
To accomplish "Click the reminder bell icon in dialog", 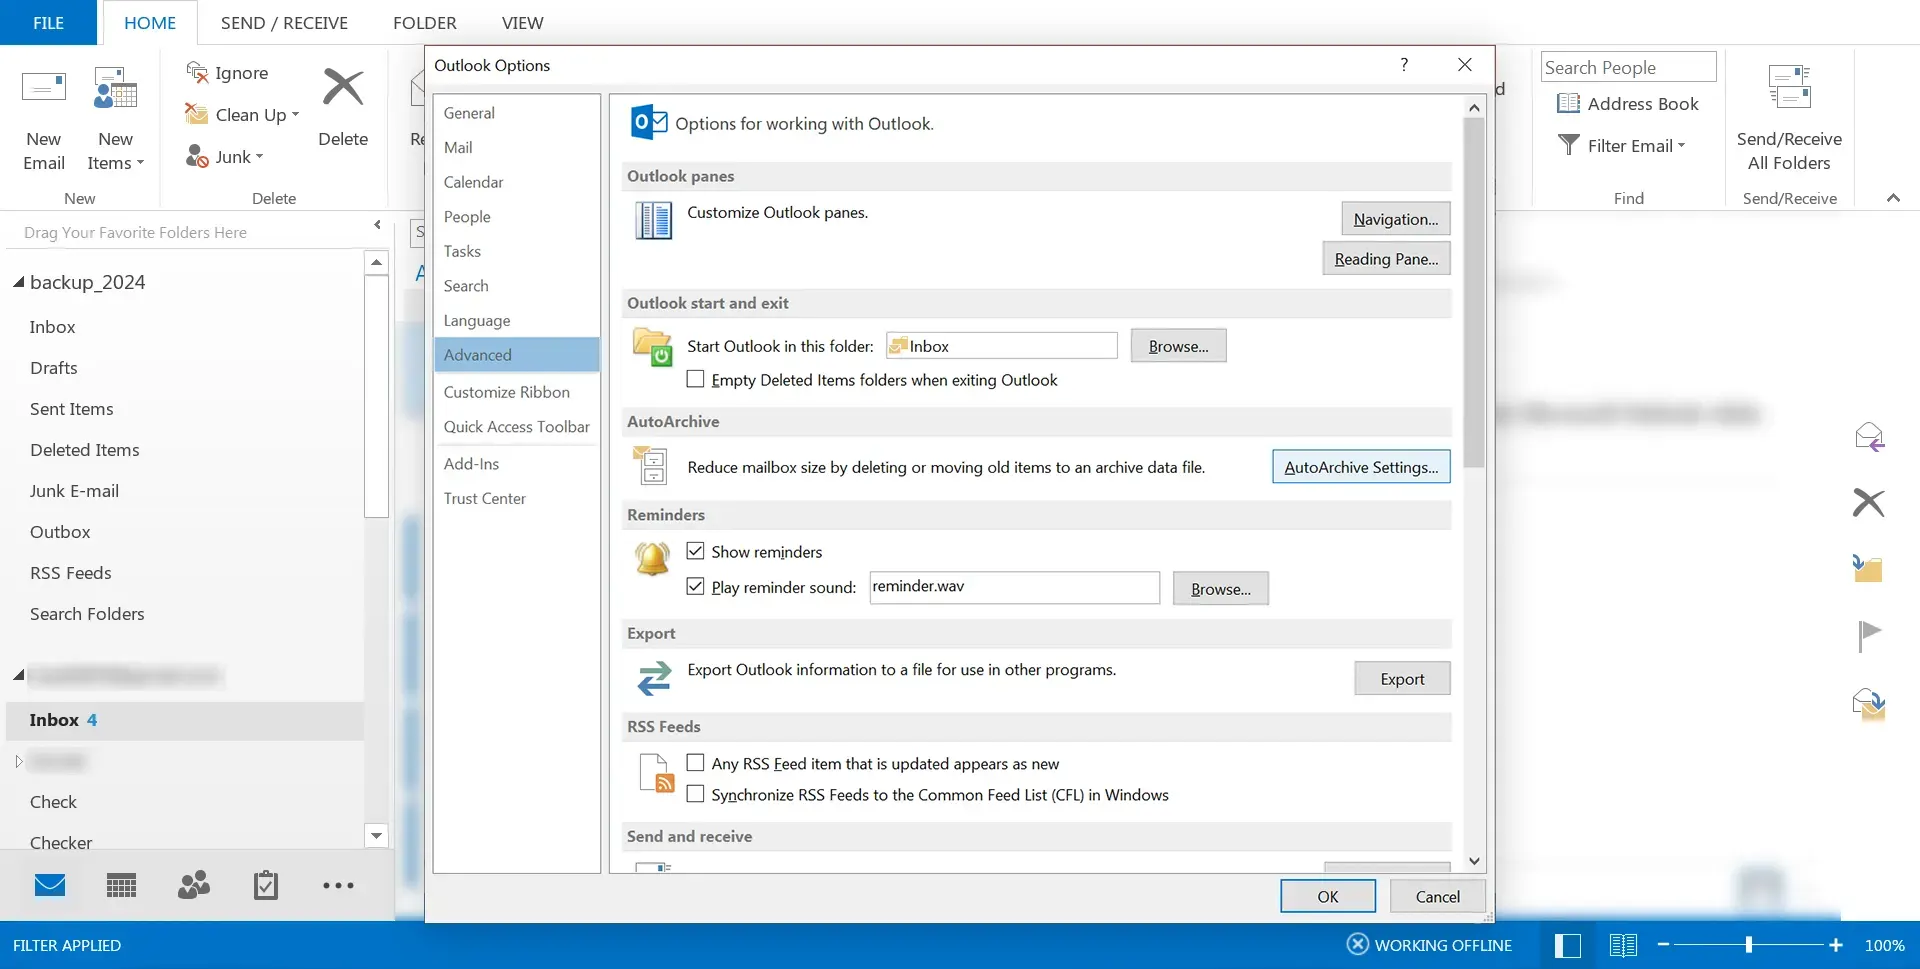I will click(x=652, y=558).
